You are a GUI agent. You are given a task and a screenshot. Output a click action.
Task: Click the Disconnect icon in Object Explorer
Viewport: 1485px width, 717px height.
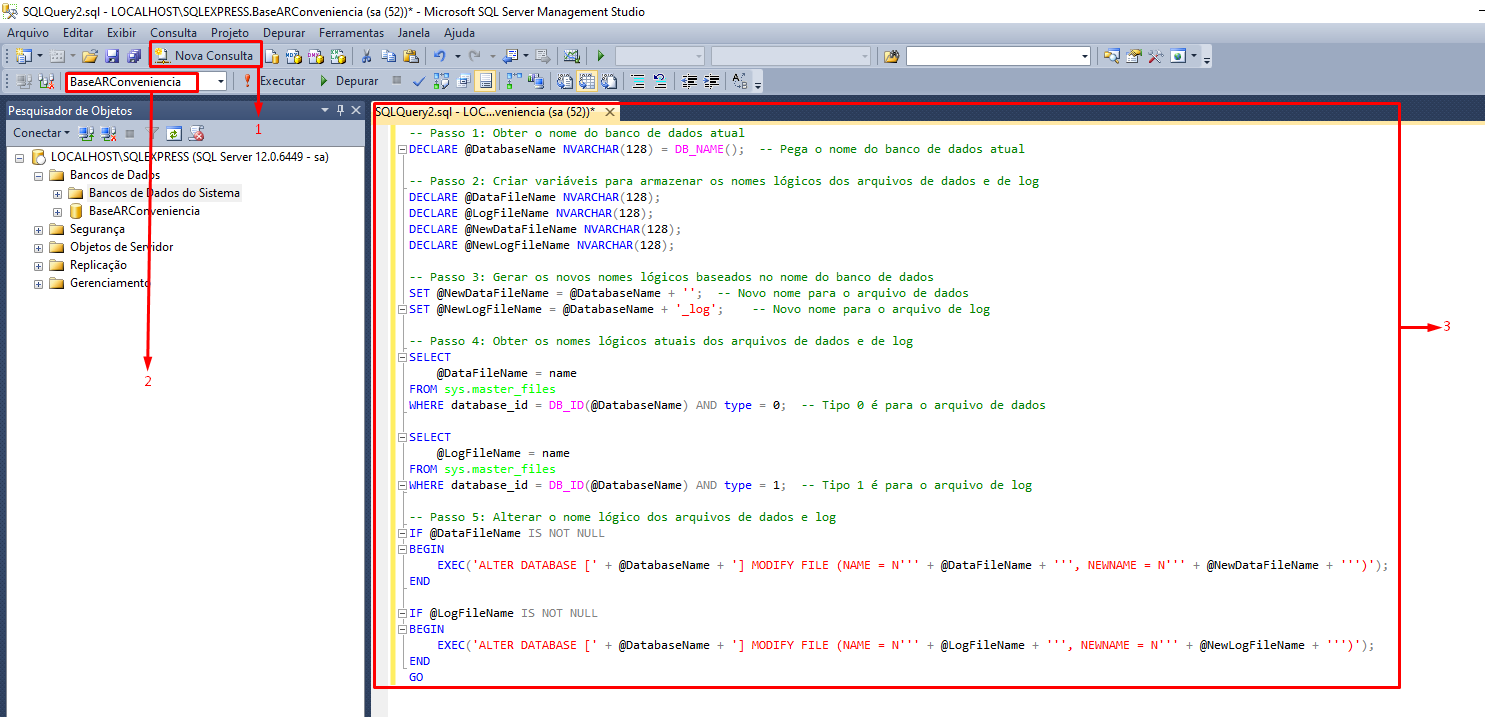(x=109, y=133)
